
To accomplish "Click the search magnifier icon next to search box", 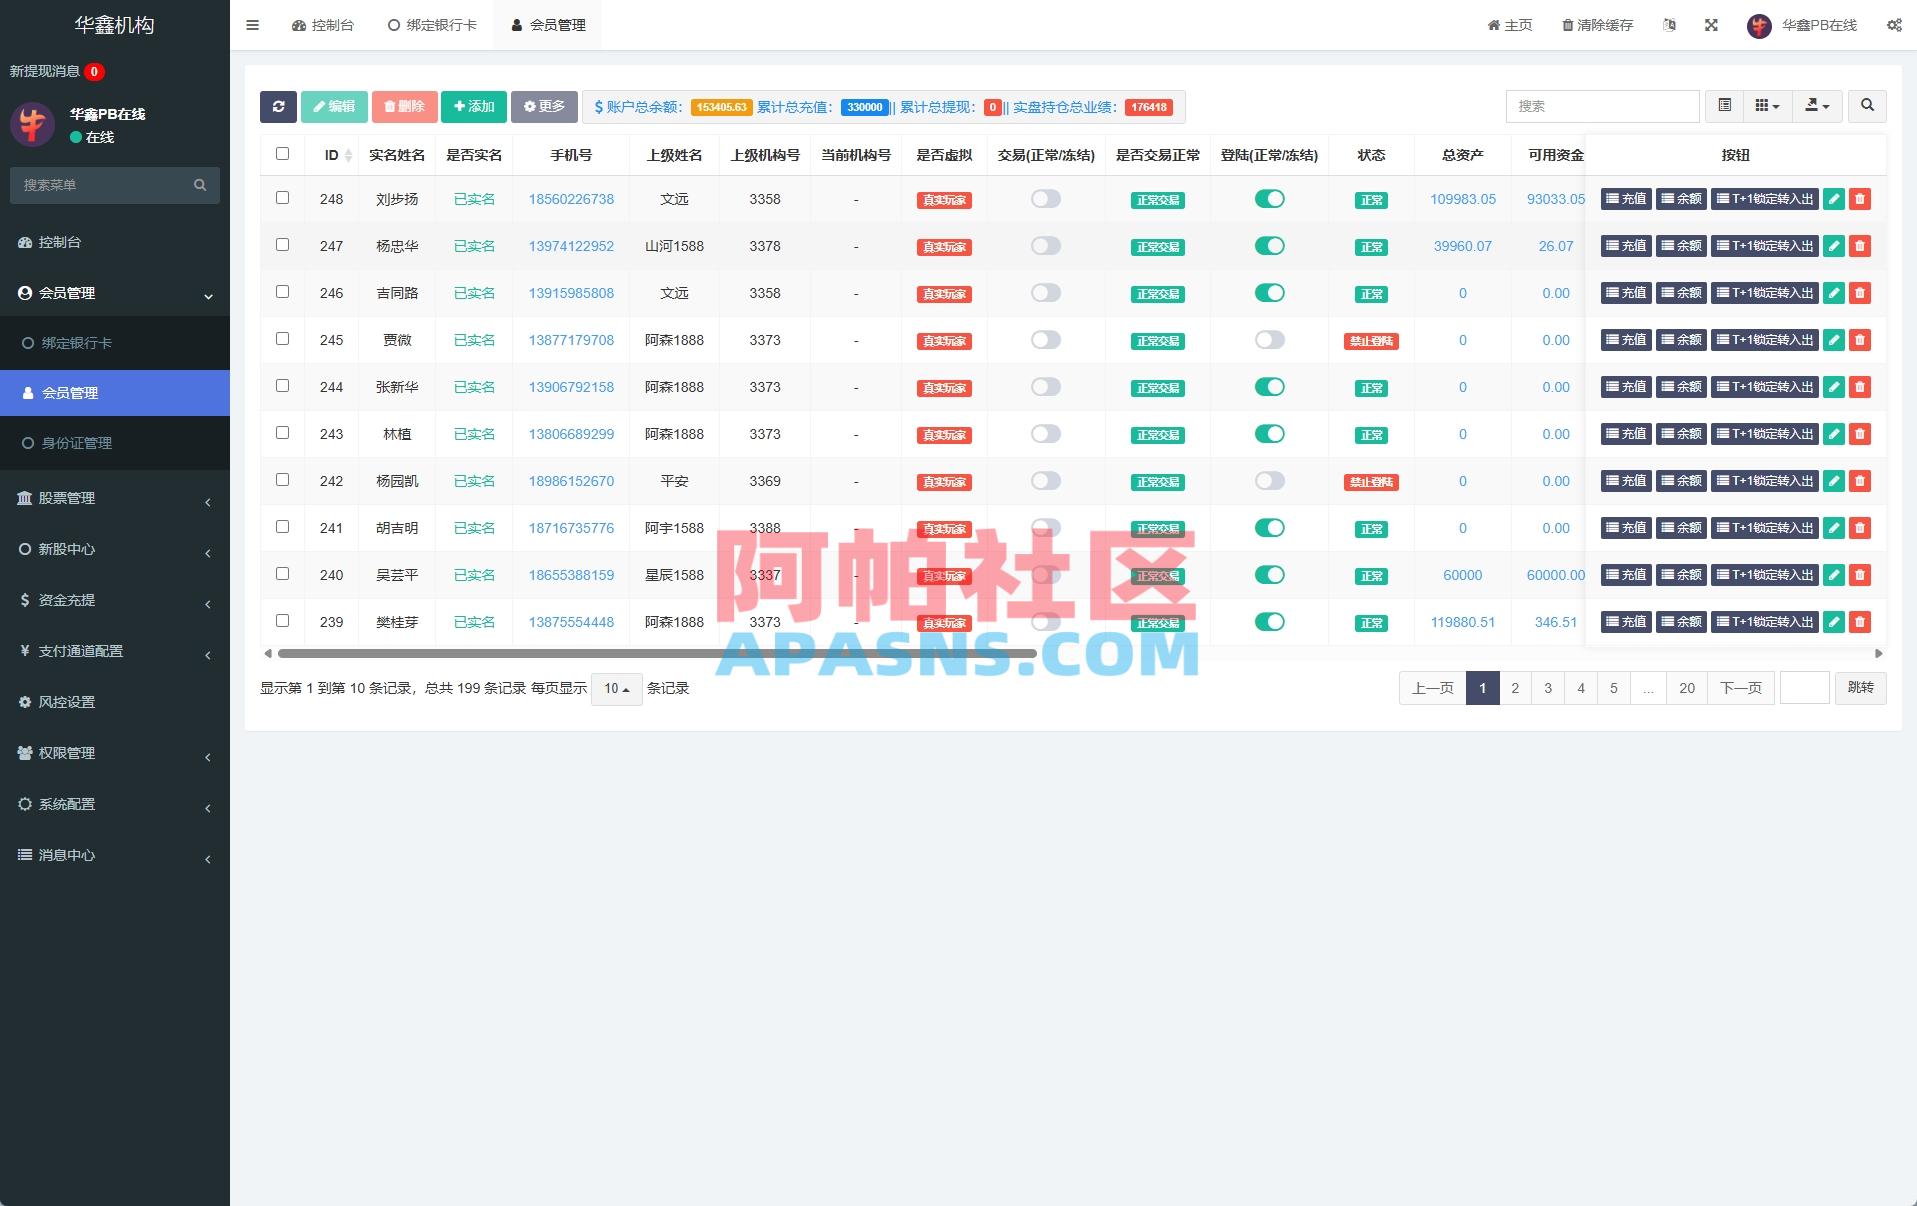I will click(x=1866, y=106).
